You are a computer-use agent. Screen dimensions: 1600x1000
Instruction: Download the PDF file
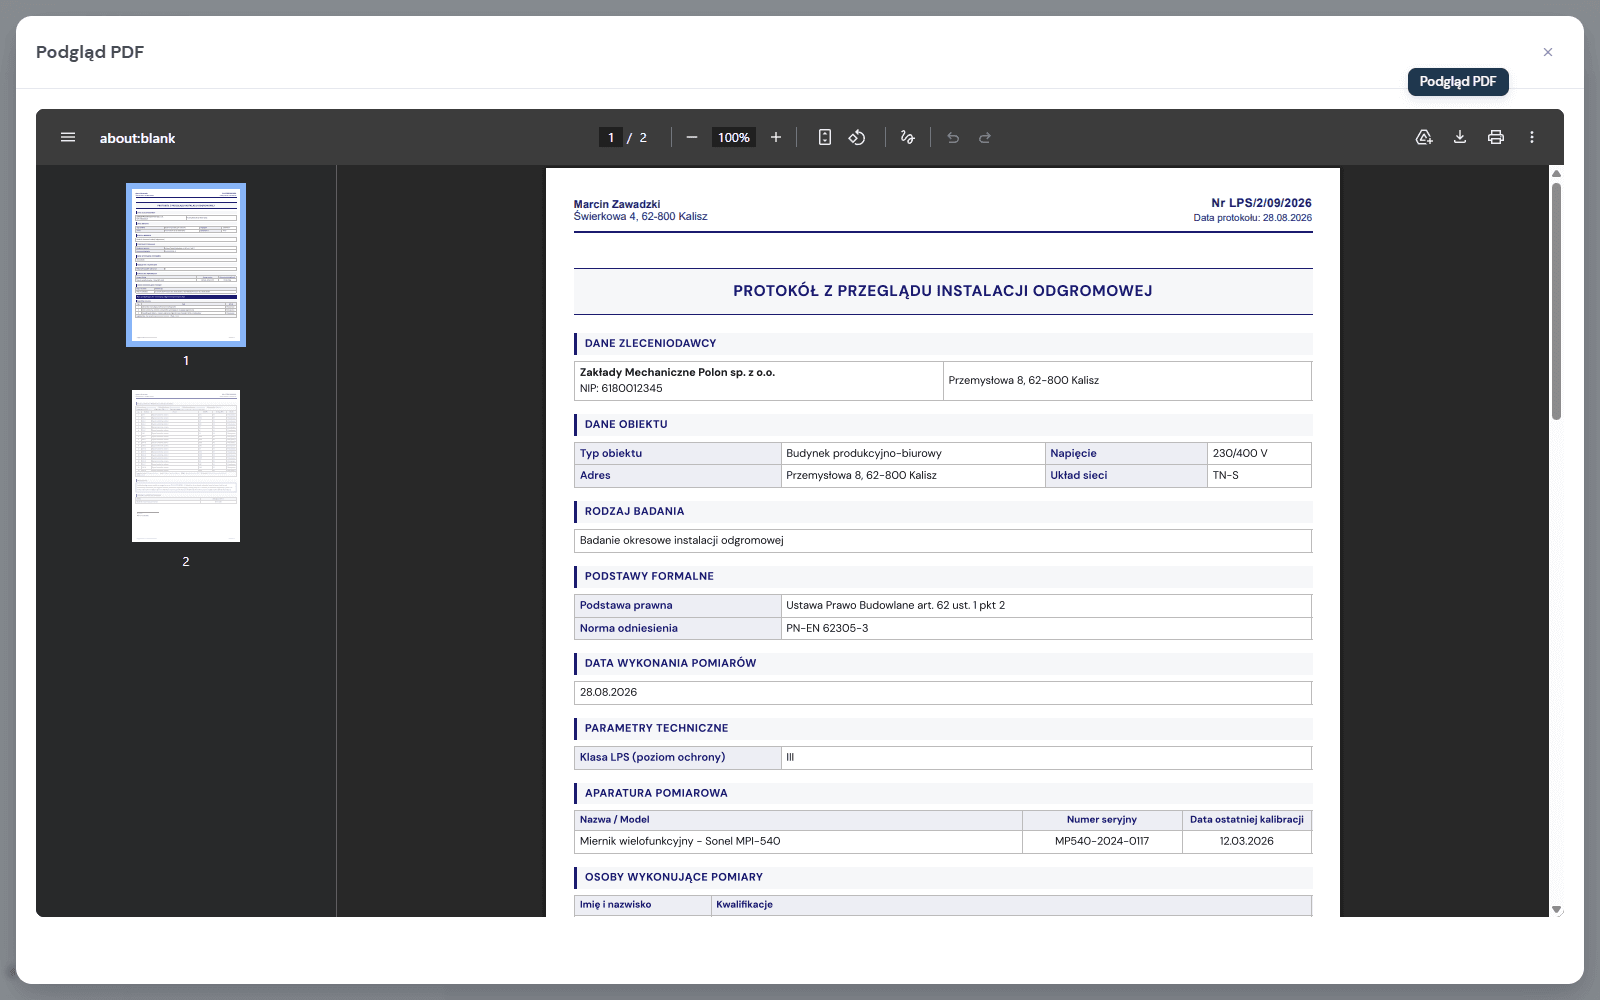tap(1460, 137)
